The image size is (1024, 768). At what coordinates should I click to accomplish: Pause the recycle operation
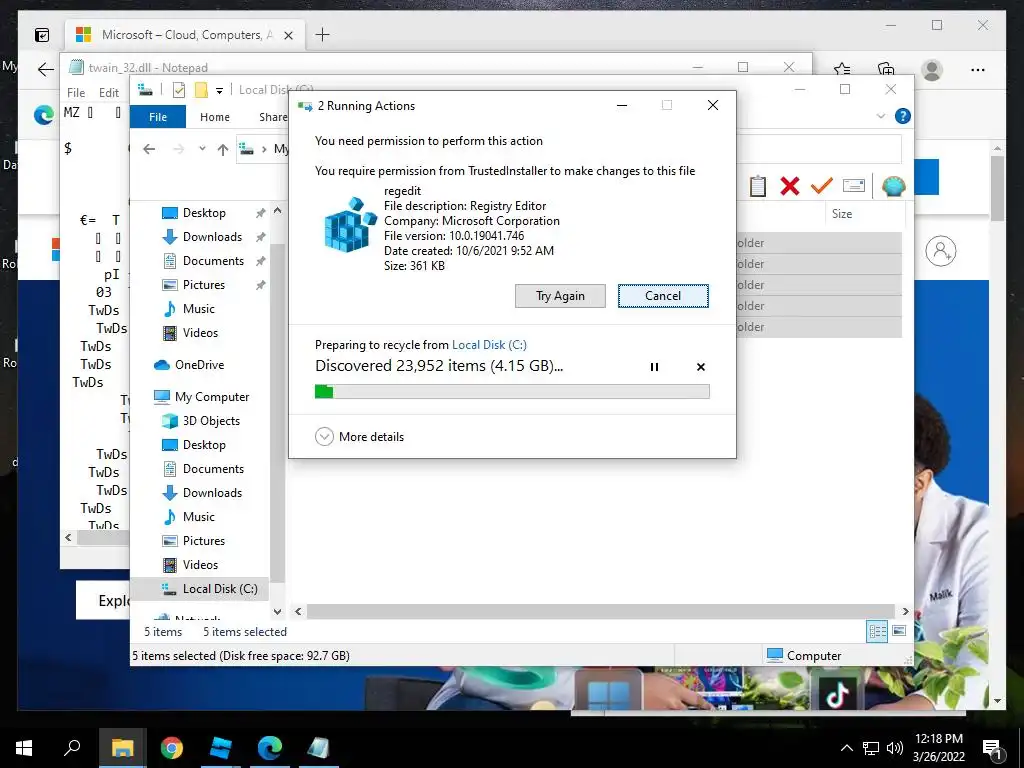coord(654,367)
